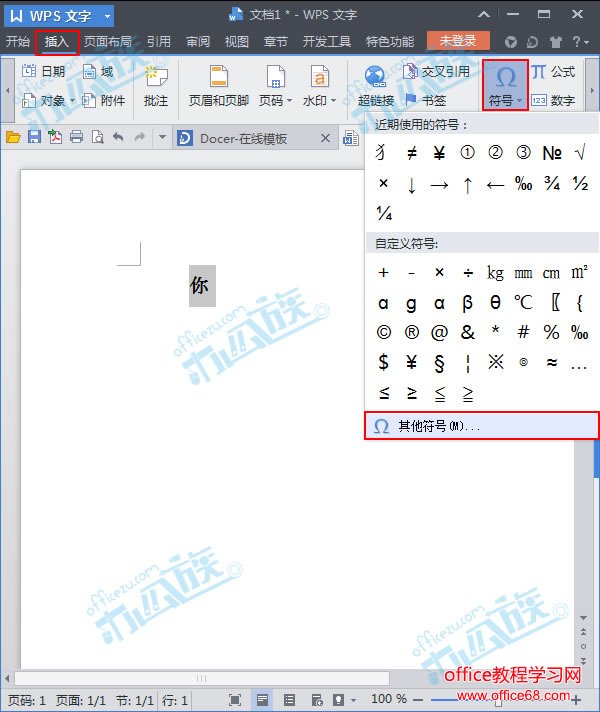
Task: Insert the circled number ③ symbol
Action: click(x=523, y=153)
